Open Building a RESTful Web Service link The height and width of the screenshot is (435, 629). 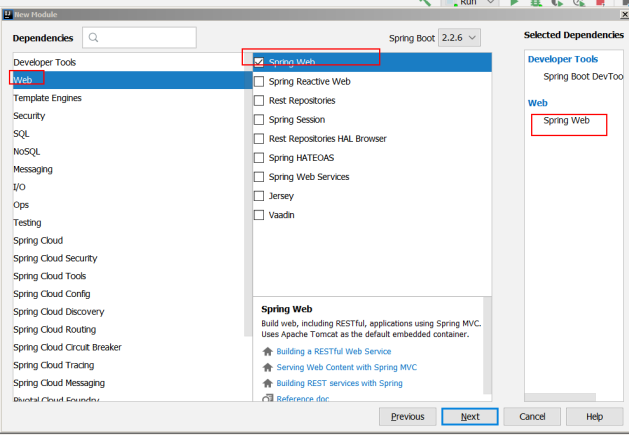coord(334,352)
